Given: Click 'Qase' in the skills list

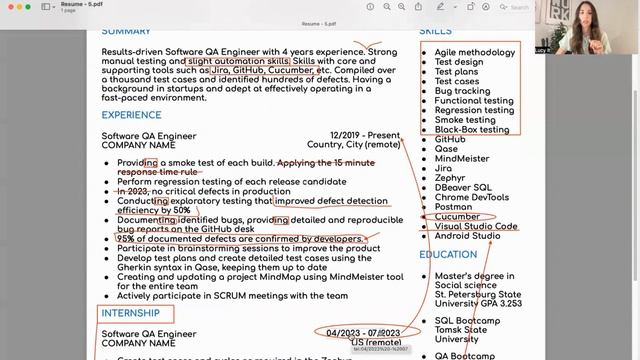Looking at the screenshot, I should point(446,149).
